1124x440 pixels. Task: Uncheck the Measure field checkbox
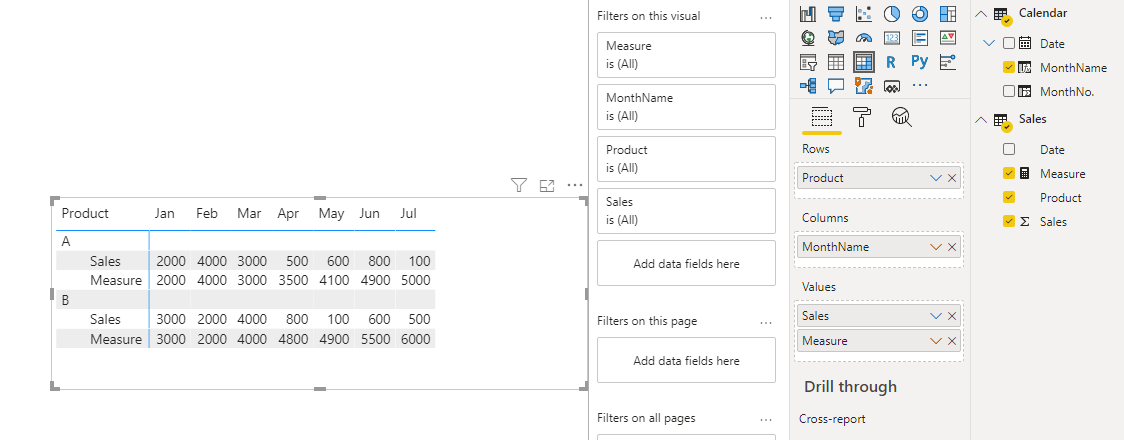(1009, 173)
